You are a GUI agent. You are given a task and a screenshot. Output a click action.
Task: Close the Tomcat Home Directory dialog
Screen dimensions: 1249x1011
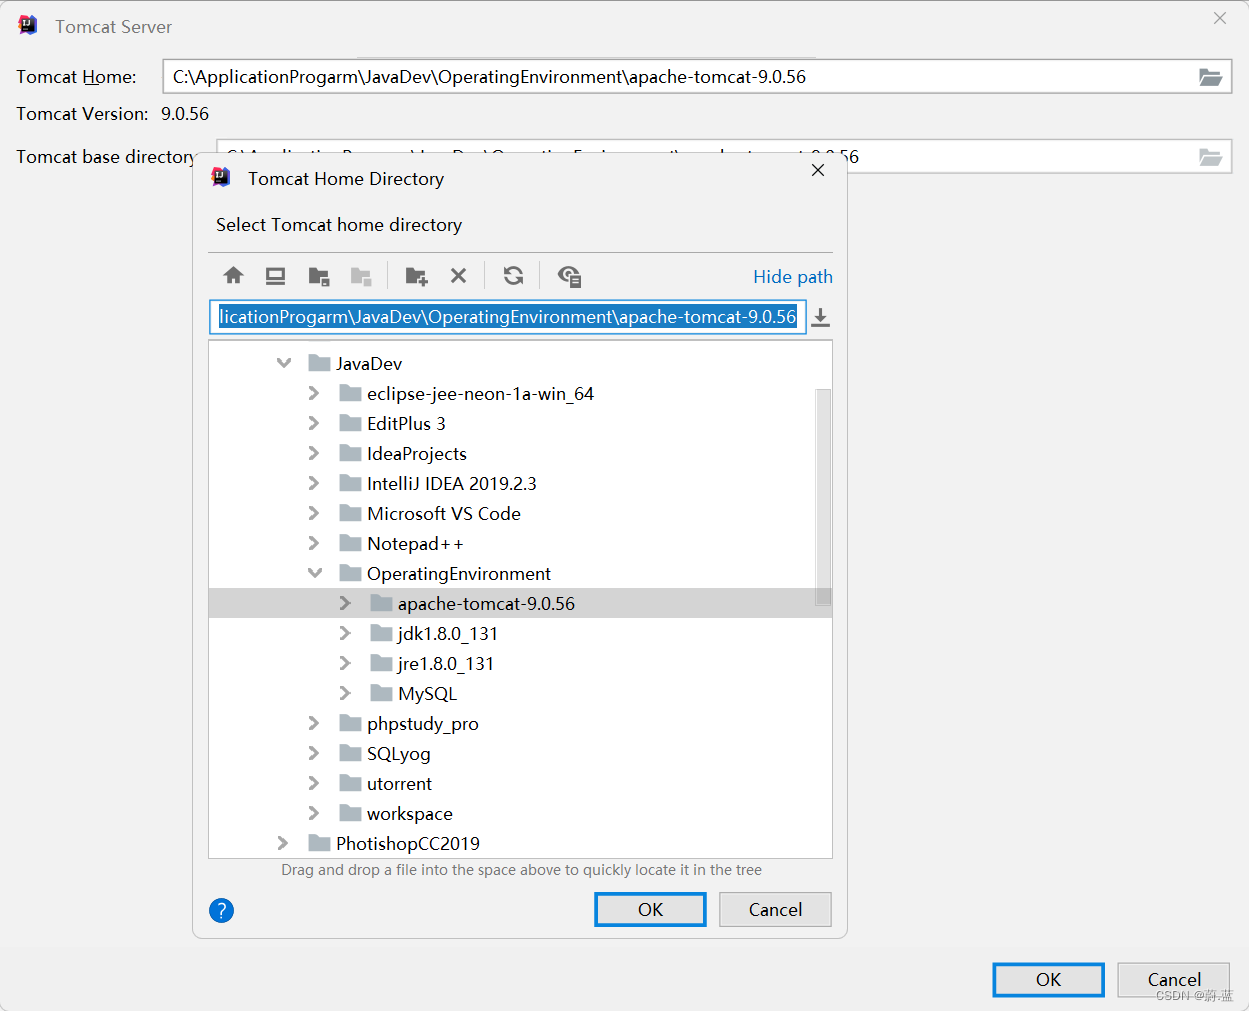pos(818,170)
